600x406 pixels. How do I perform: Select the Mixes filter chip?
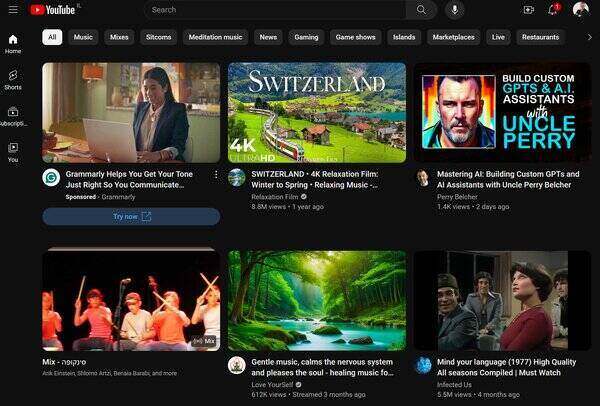[119, 37]
